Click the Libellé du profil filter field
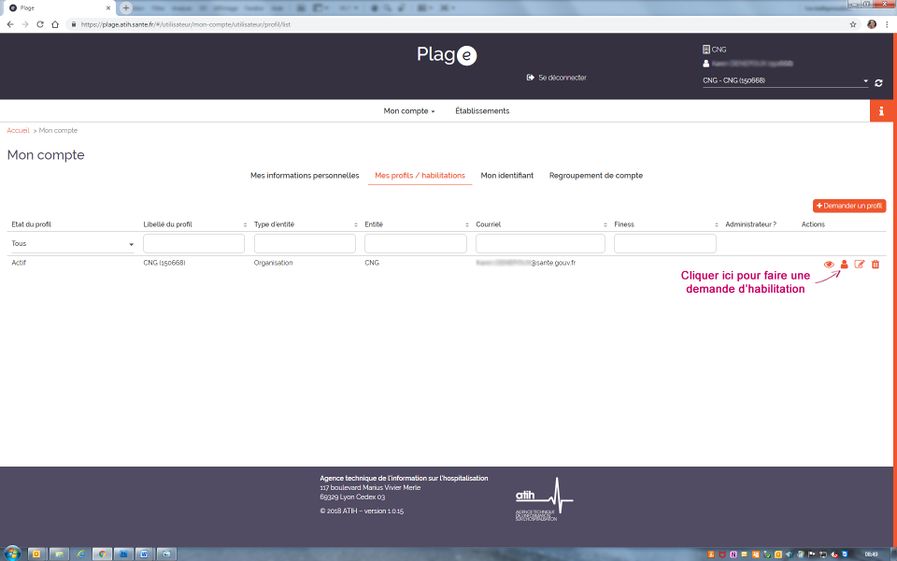Screen dimensions: 897x561 click(x=194, y=244)
